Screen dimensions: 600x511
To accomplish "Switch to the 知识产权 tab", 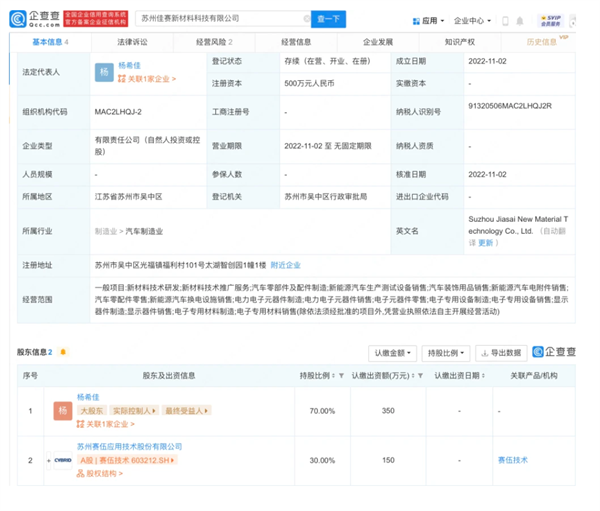I will 460,42.
